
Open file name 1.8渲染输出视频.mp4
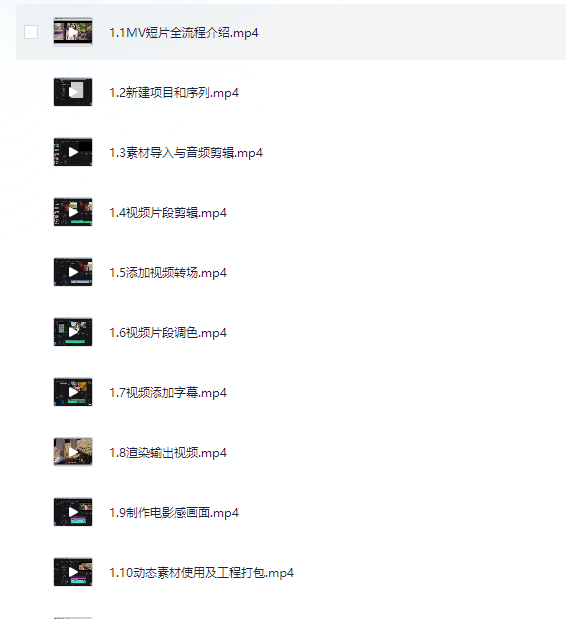168,453
